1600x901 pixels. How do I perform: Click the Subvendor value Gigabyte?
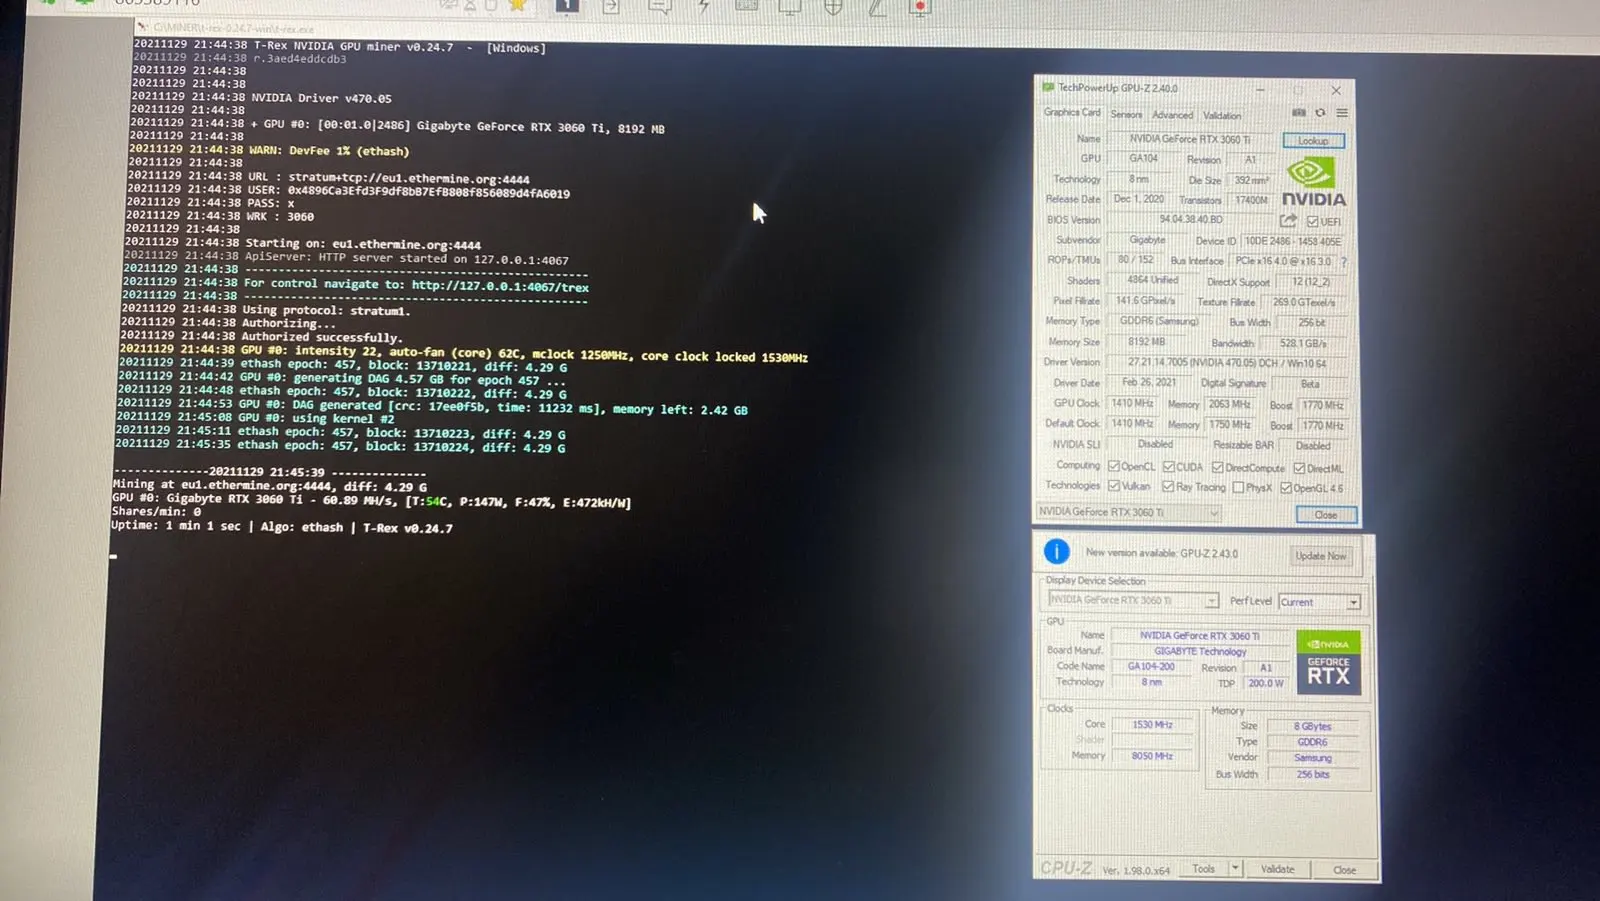tap(1147, 240)
